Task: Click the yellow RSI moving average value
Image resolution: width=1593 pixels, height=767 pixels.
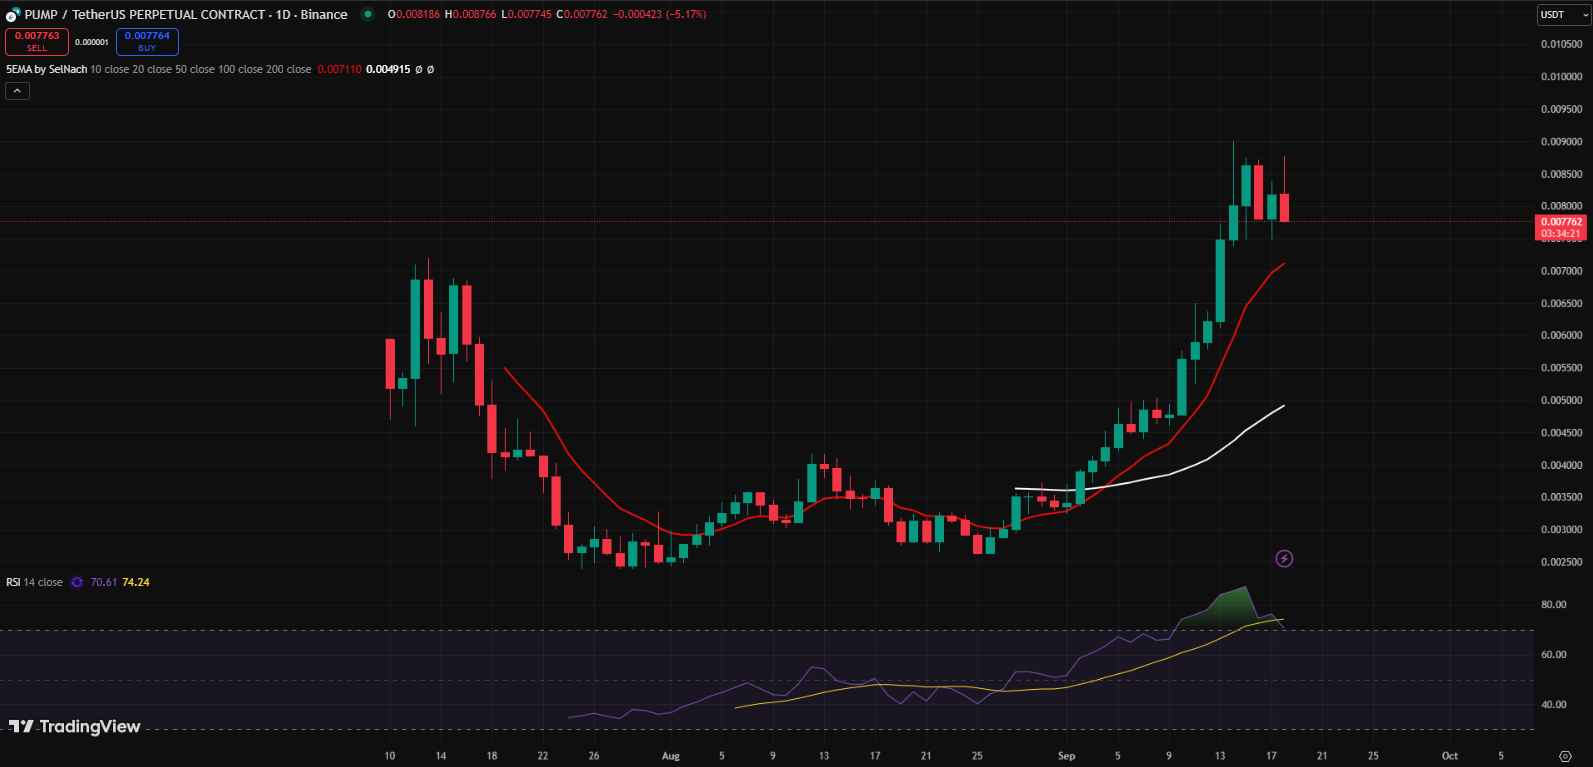Action: tap(136, 582)
